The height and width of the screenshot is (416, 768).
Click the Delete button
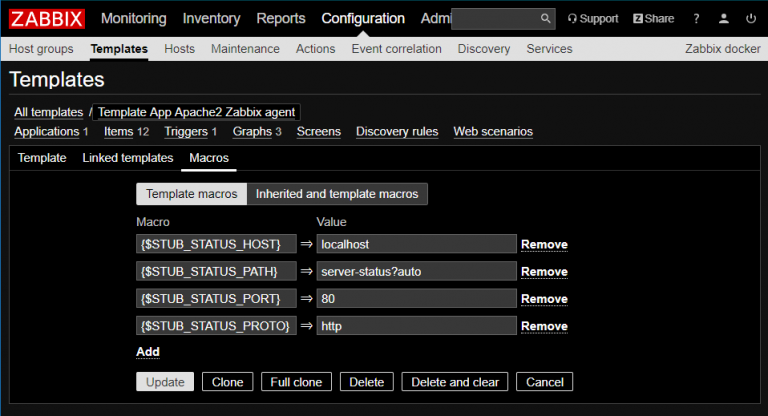tap(366, 382)
